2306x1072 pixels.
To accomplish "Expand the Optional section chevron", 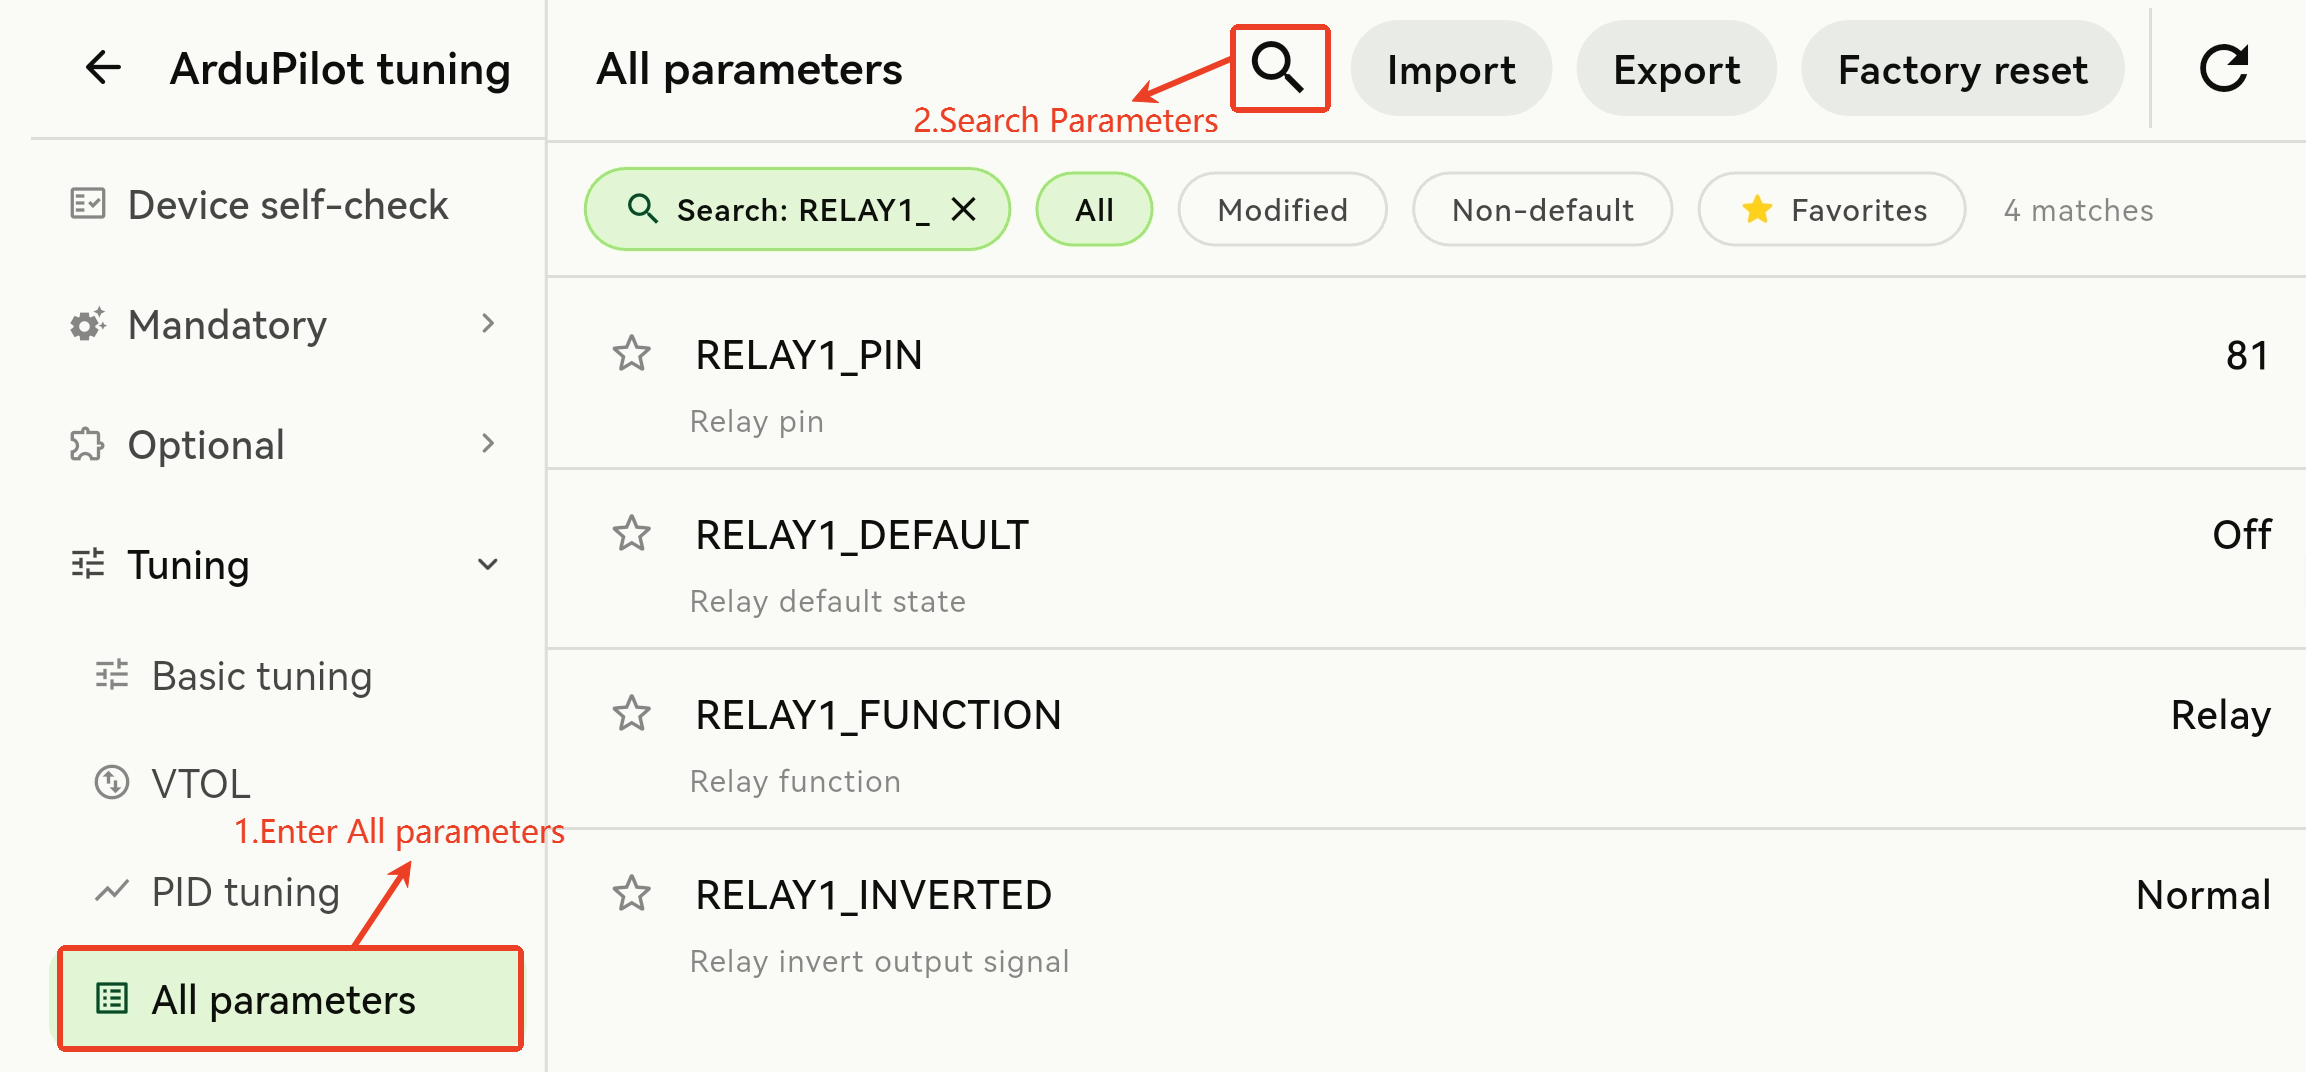I will [488, 444].
